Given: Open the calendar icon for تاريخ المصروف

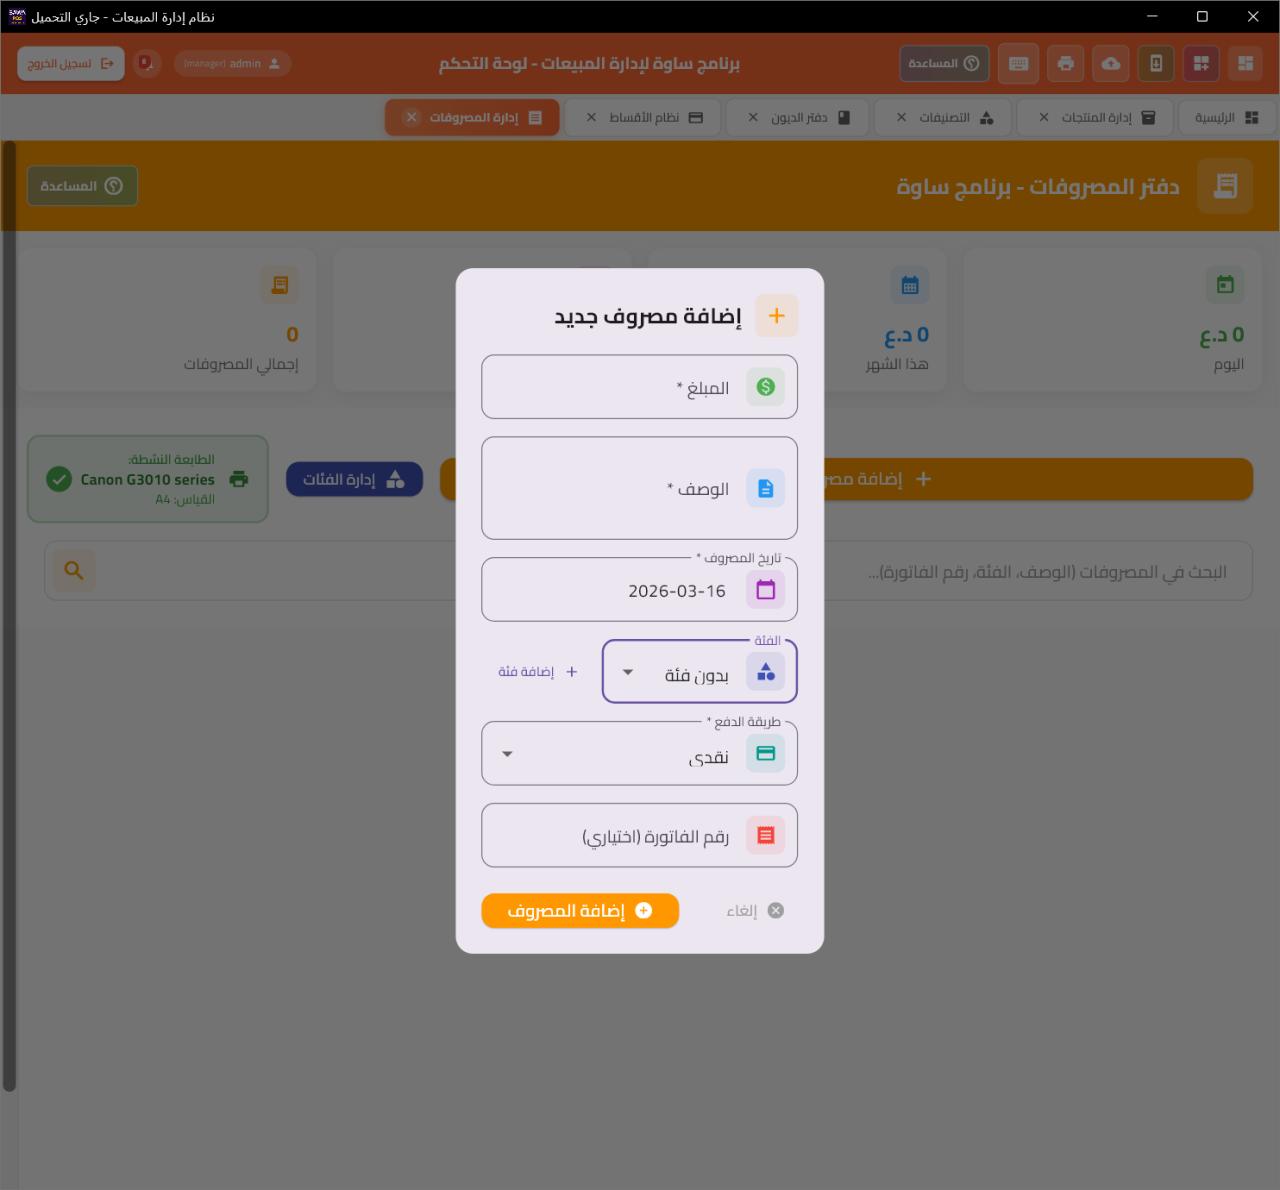Looking at the screenshot, I should pyautogui.click(x=766, y=590).
